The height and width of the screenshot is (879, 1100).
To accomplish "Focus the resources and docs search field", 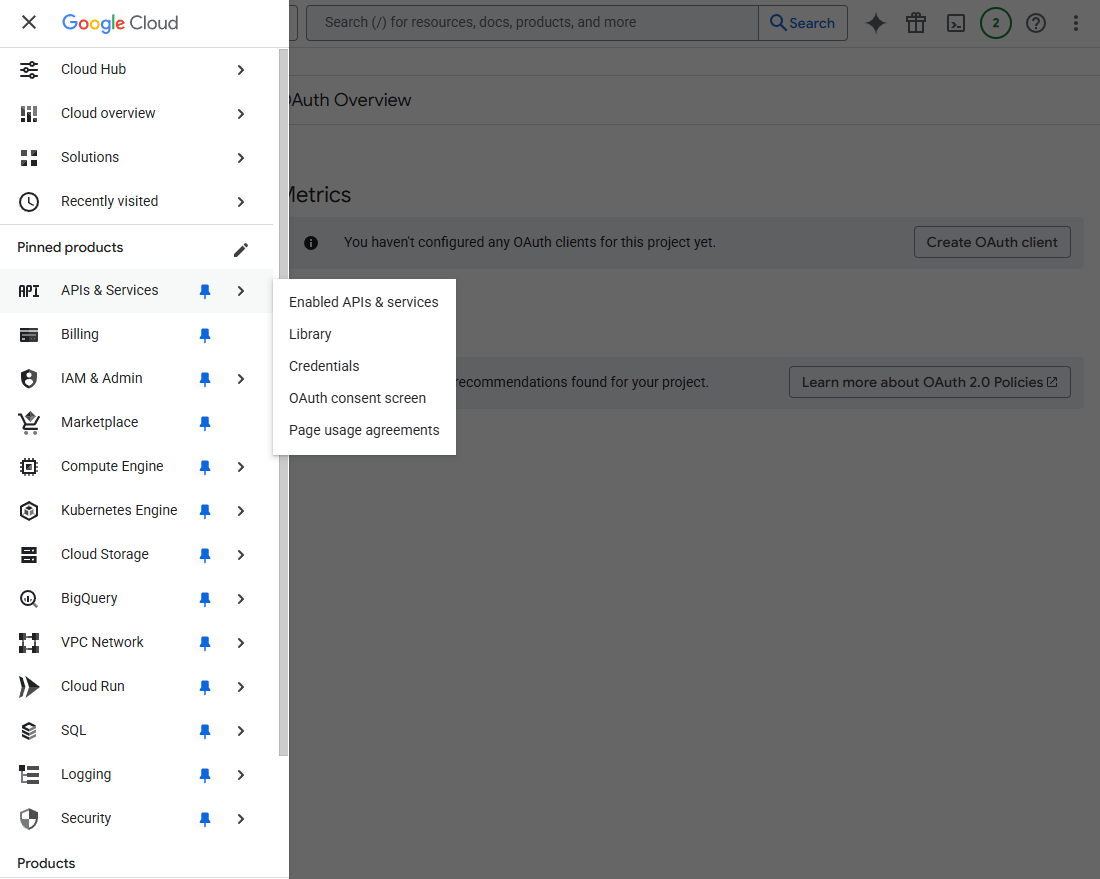I will [532, 23].
